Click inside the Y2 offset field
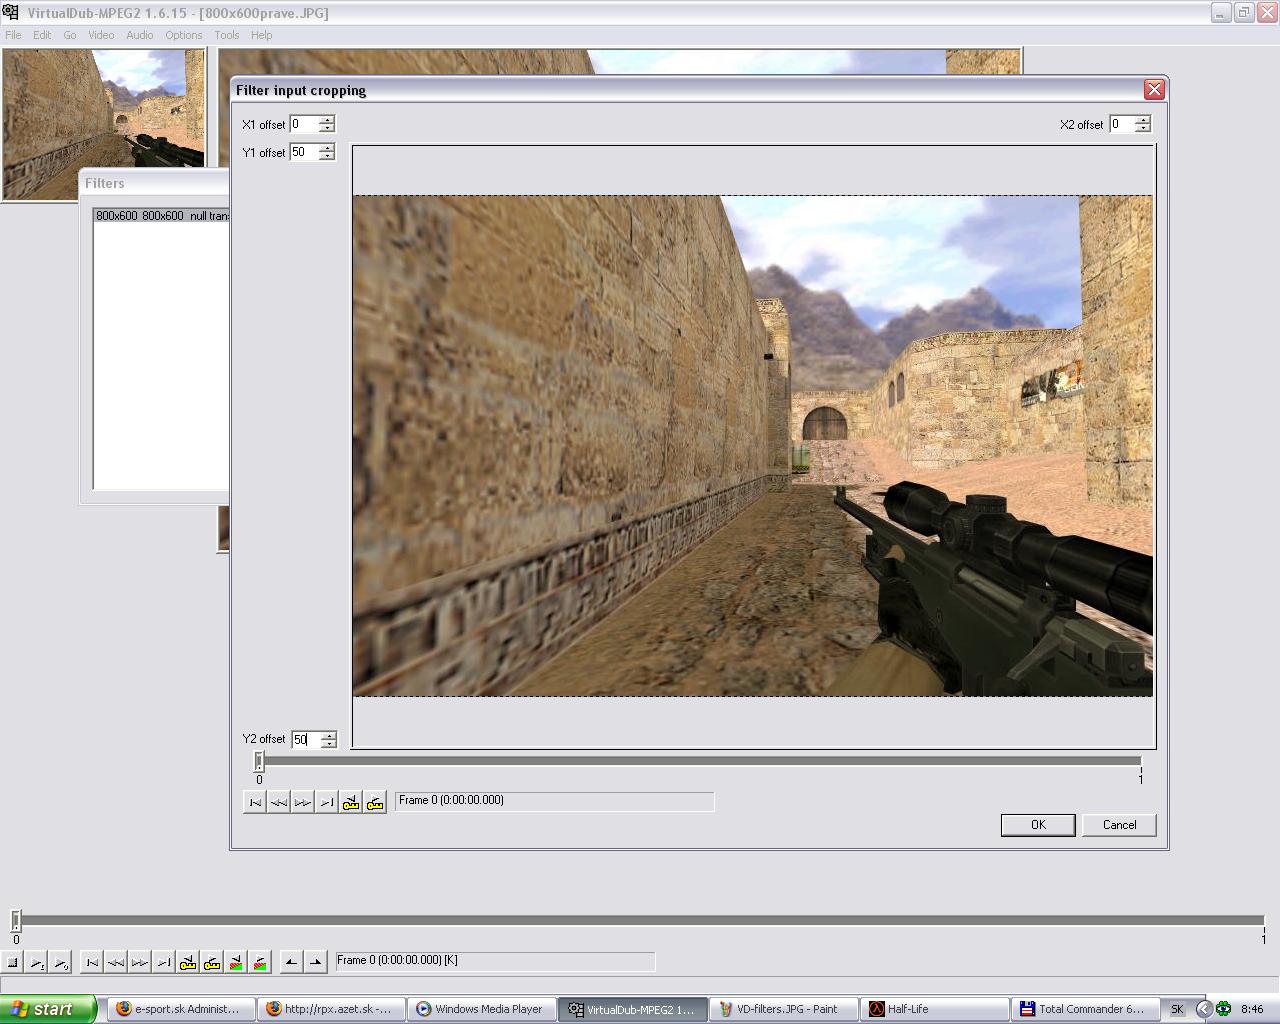Screen dimensions: 1280x1024 click(x=306, y=740)
